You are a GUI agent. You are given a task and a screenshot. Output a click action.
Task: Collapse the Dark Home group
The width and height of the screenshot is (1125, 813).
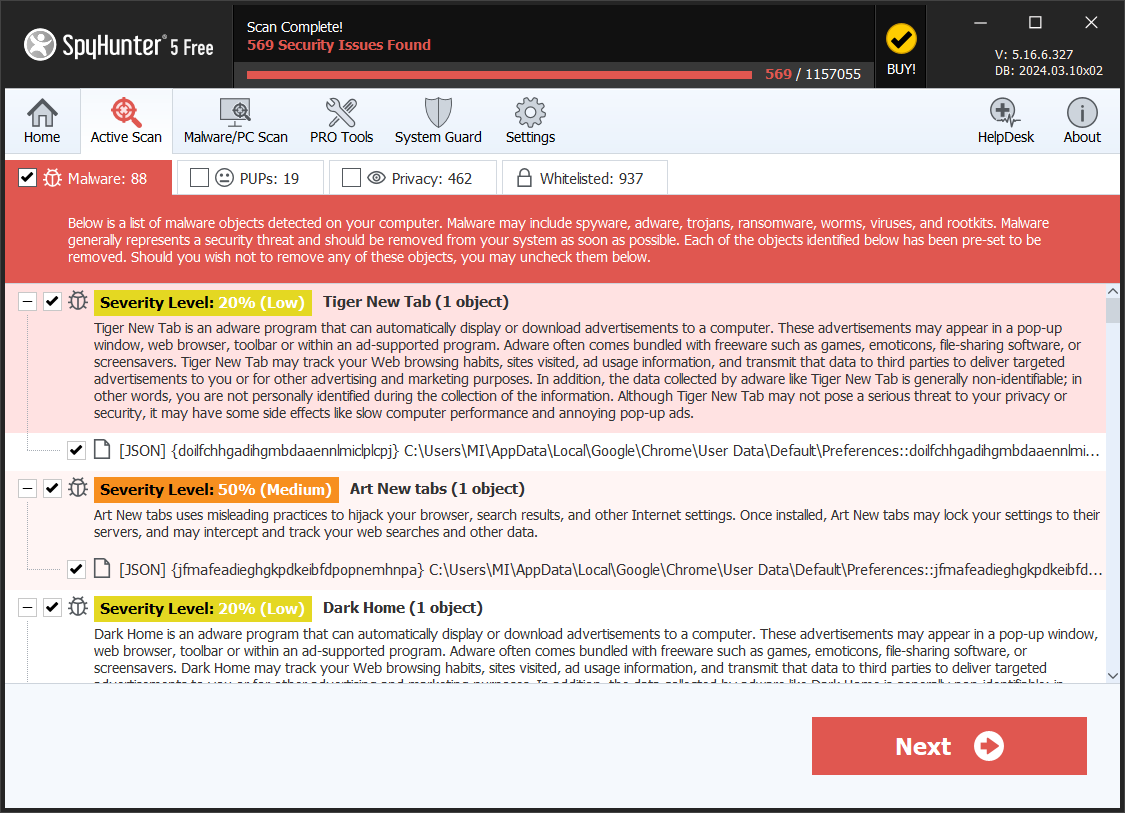point(27,608)
